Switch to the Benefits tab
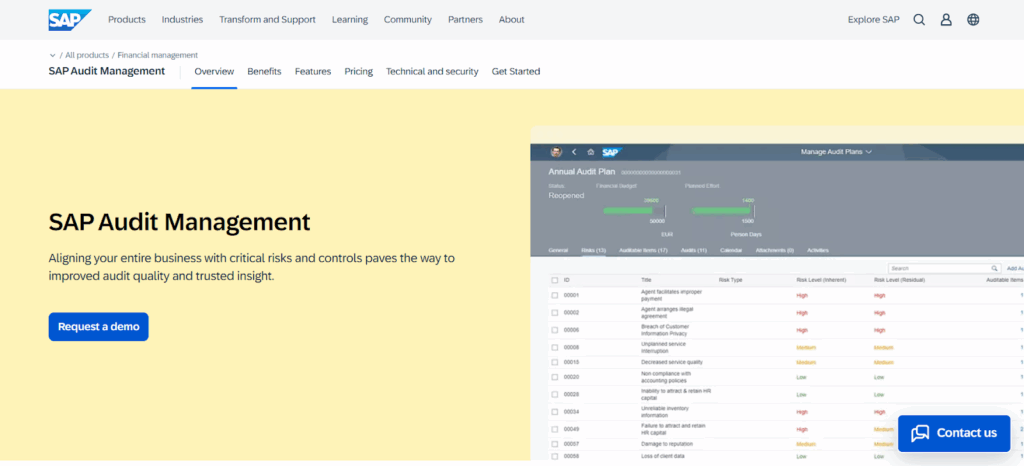 [x=264, y=71]
